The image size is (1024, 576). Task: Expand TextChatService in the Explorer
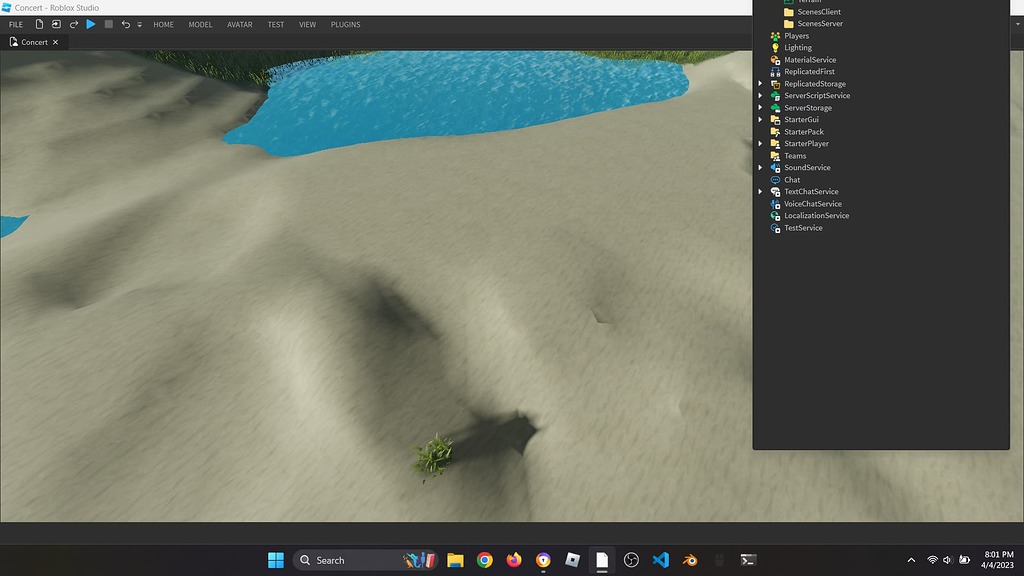click(761, 191)
